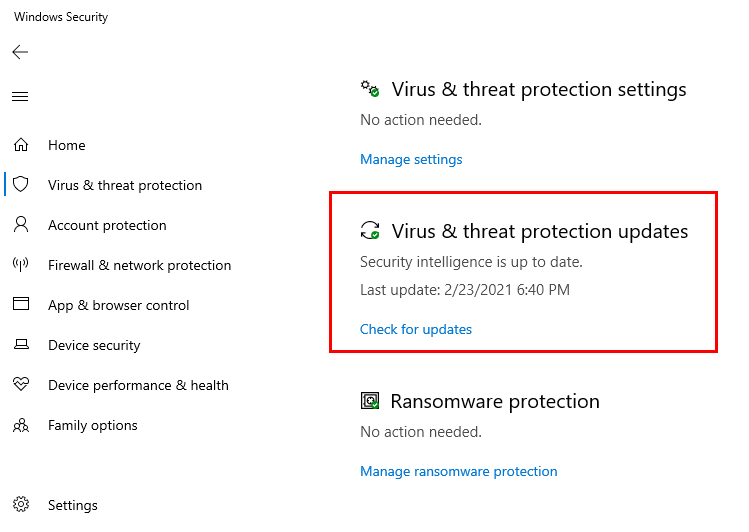The image size is (749, 532).
Task: Click the Settings gear icon
Action: pyautogui.click(x=21, y=504)
